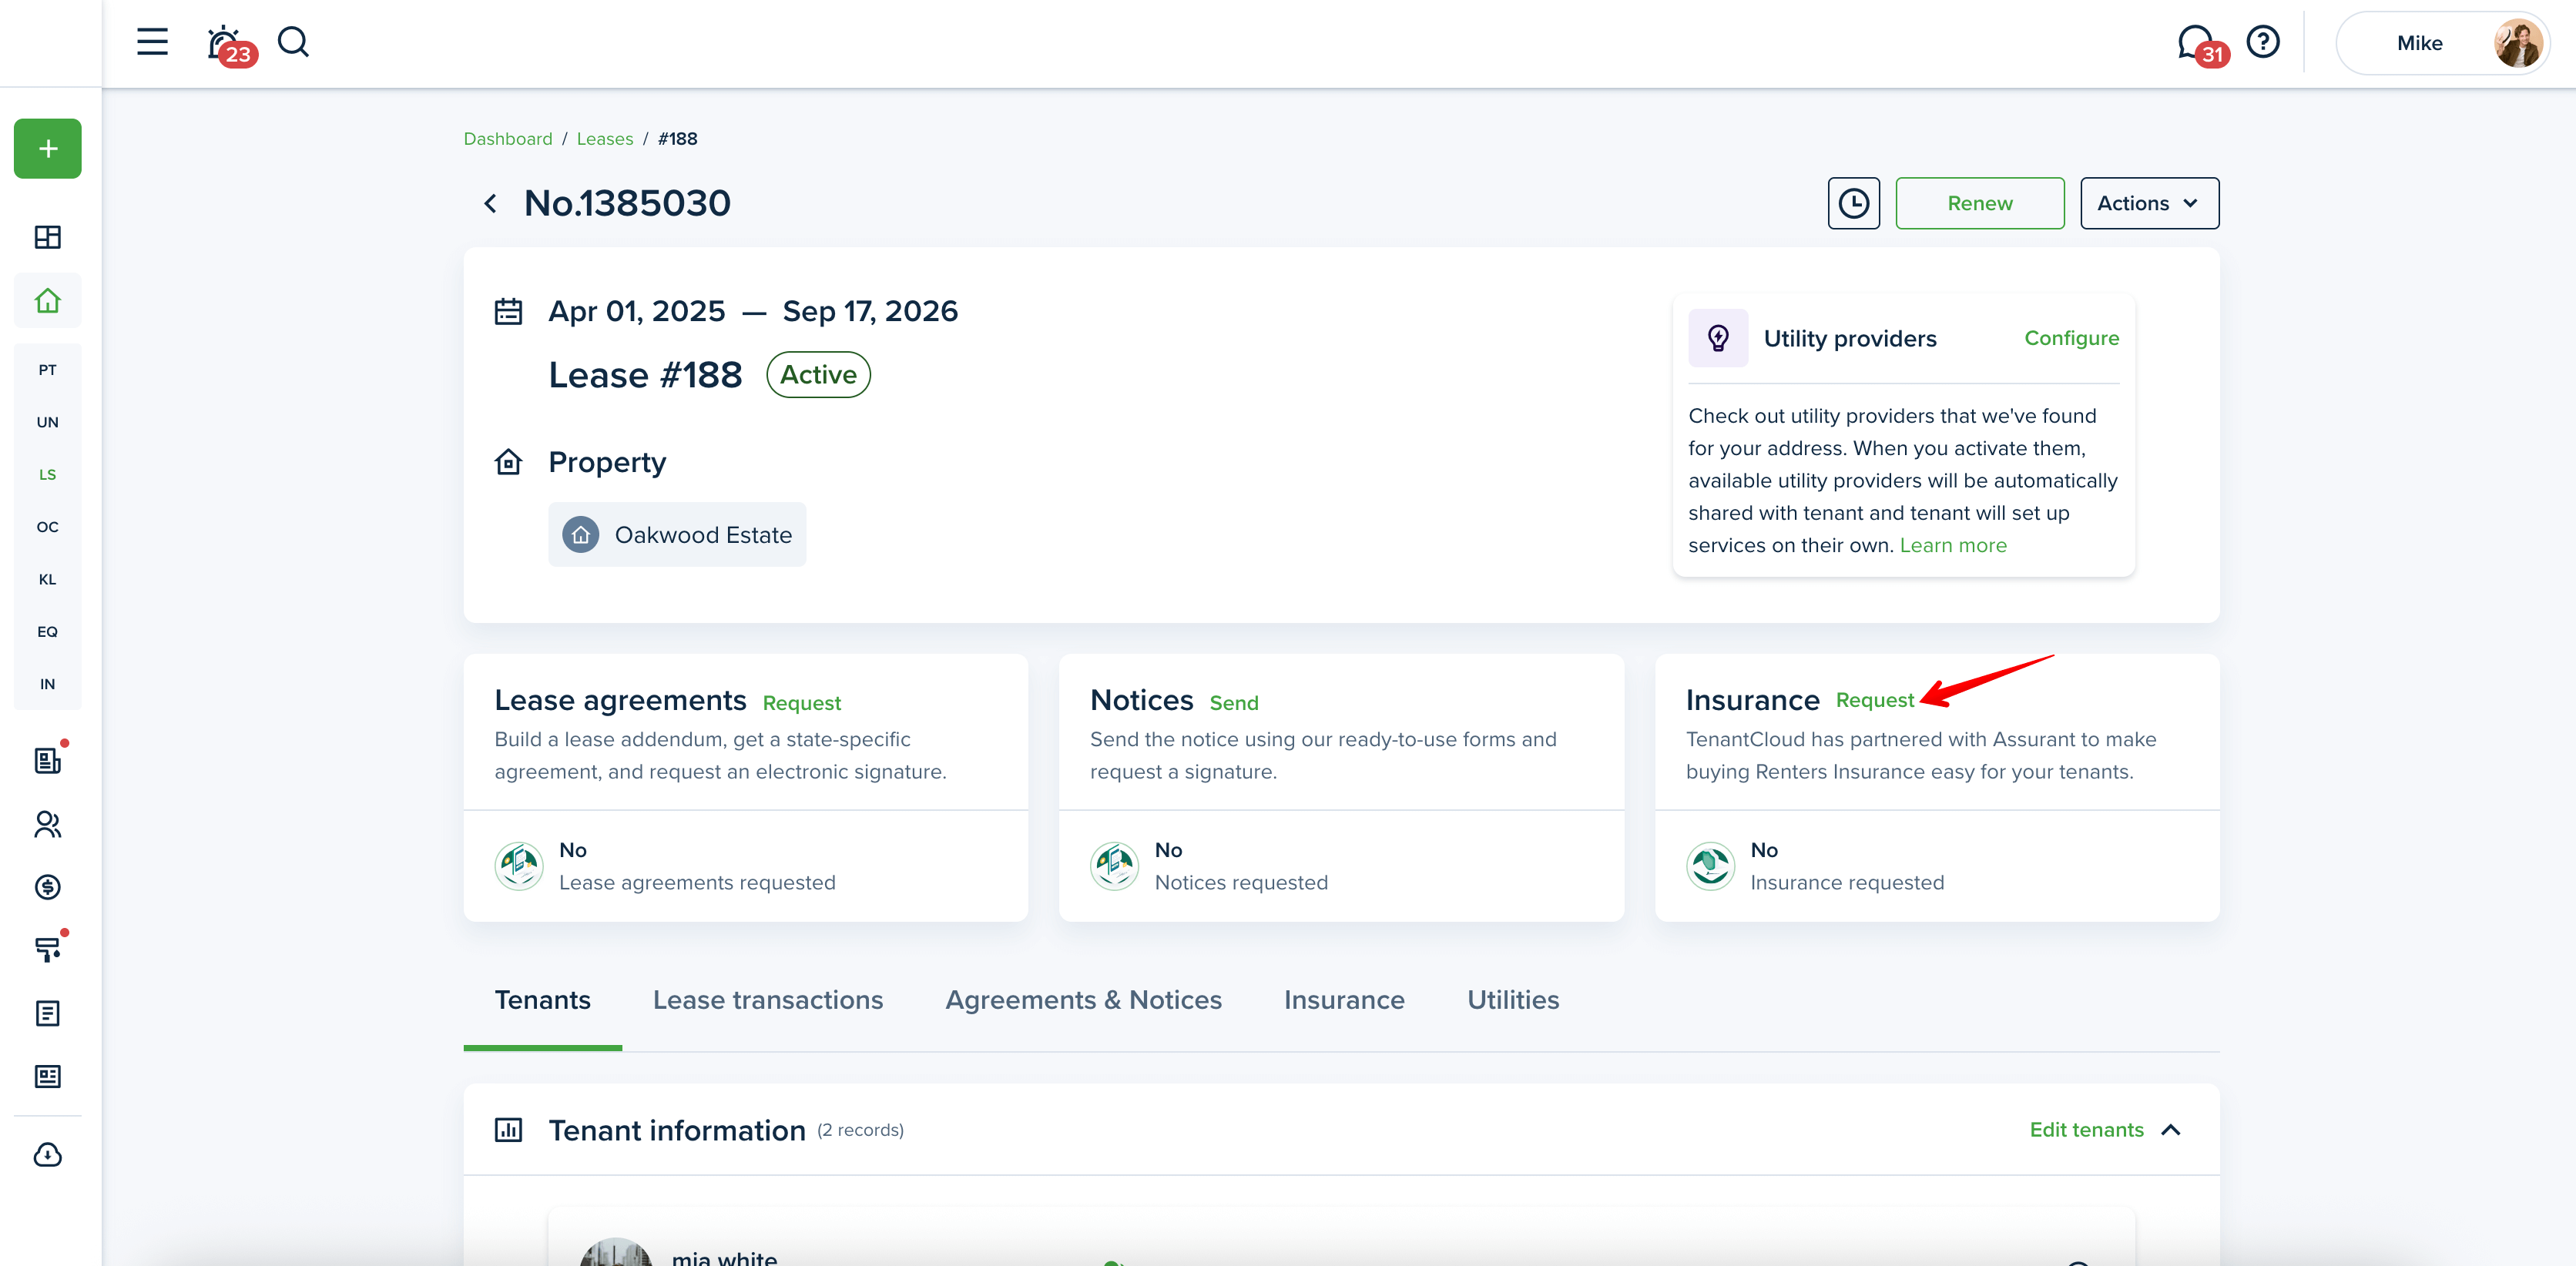Open the contacts people sidebar icon

(48, 824)
